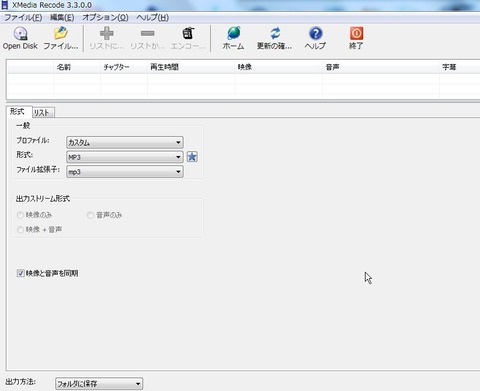Click the プロファイル label text

[33, 140]
